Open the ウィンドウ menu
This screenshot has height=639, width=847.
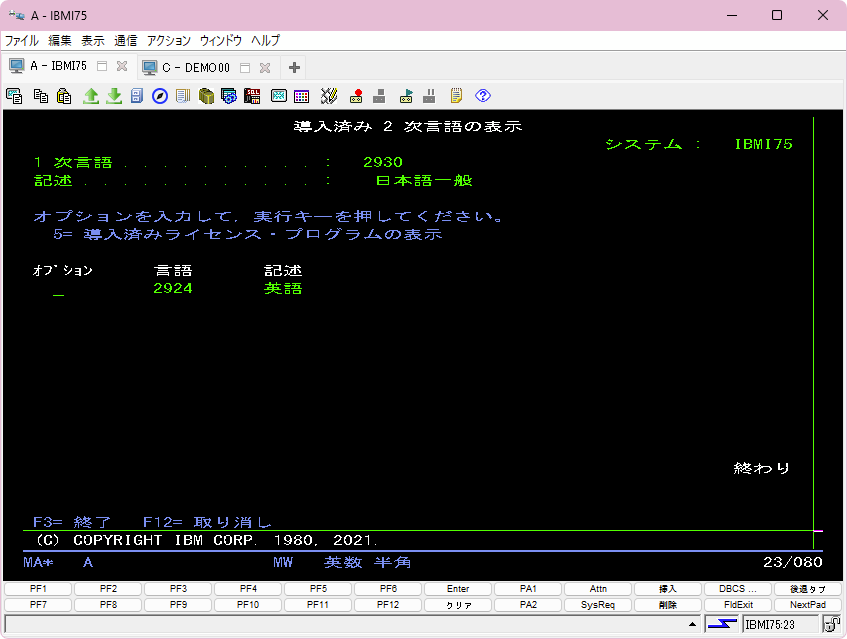pyautogui.click(x=220, y=41)
